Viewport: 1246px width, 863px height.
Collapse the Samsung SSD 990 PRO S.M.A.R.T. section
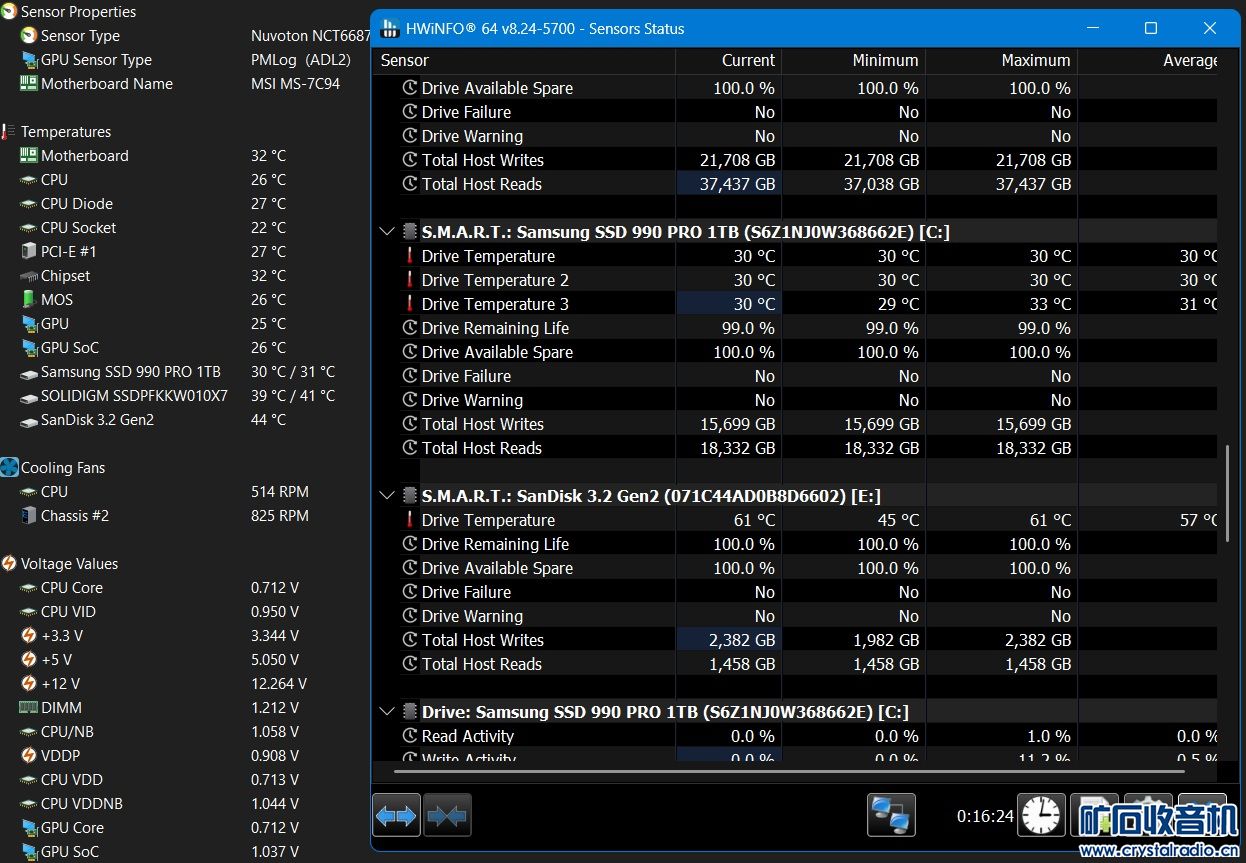[387, 232]
